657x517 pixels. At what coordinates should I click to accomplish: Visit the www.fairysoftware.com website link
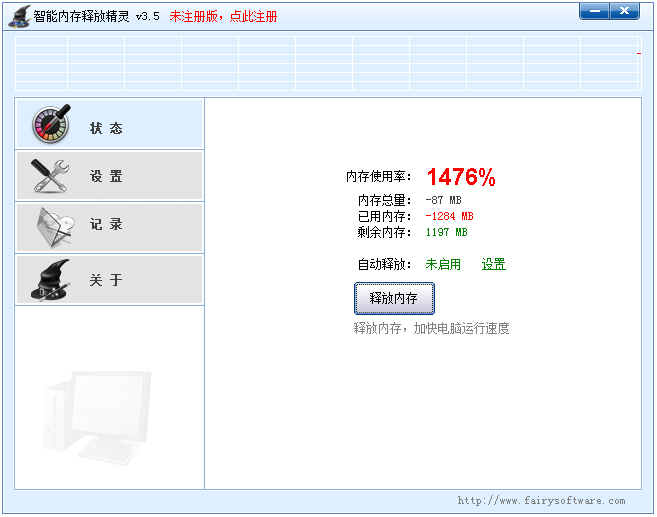point(541,501)
